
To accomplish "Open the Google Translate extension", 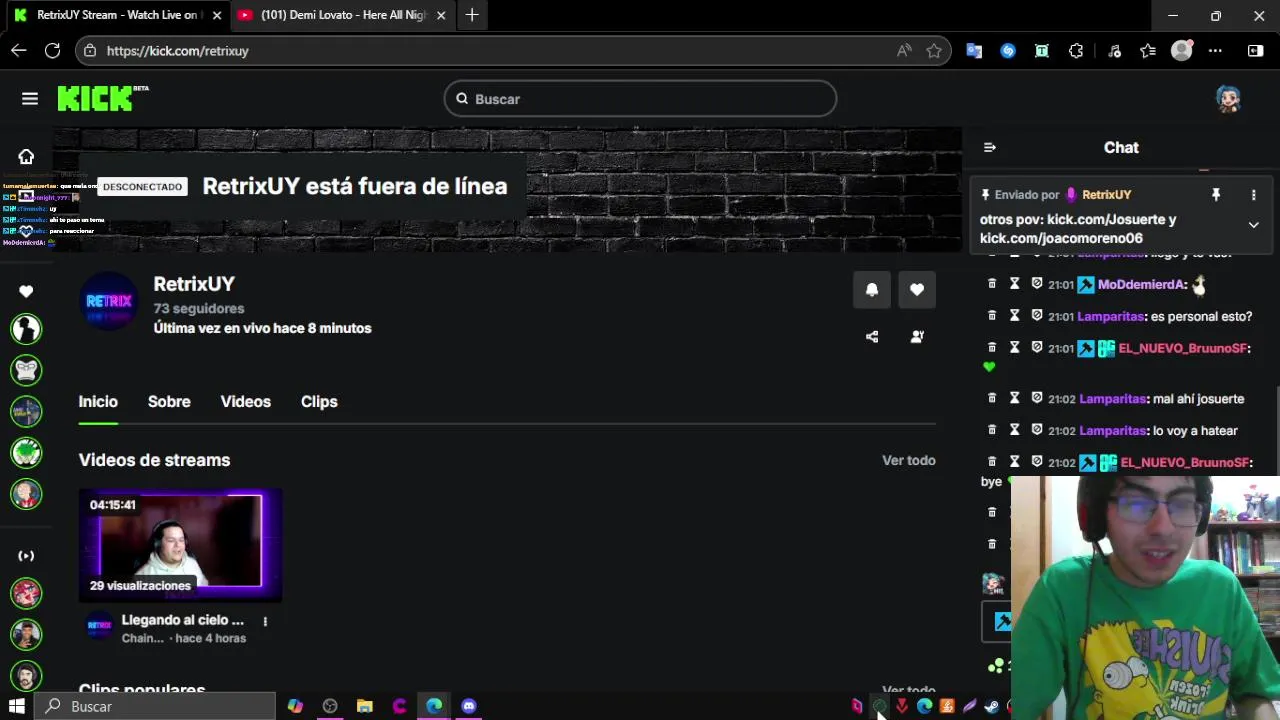I will click(x=974, y=50).
